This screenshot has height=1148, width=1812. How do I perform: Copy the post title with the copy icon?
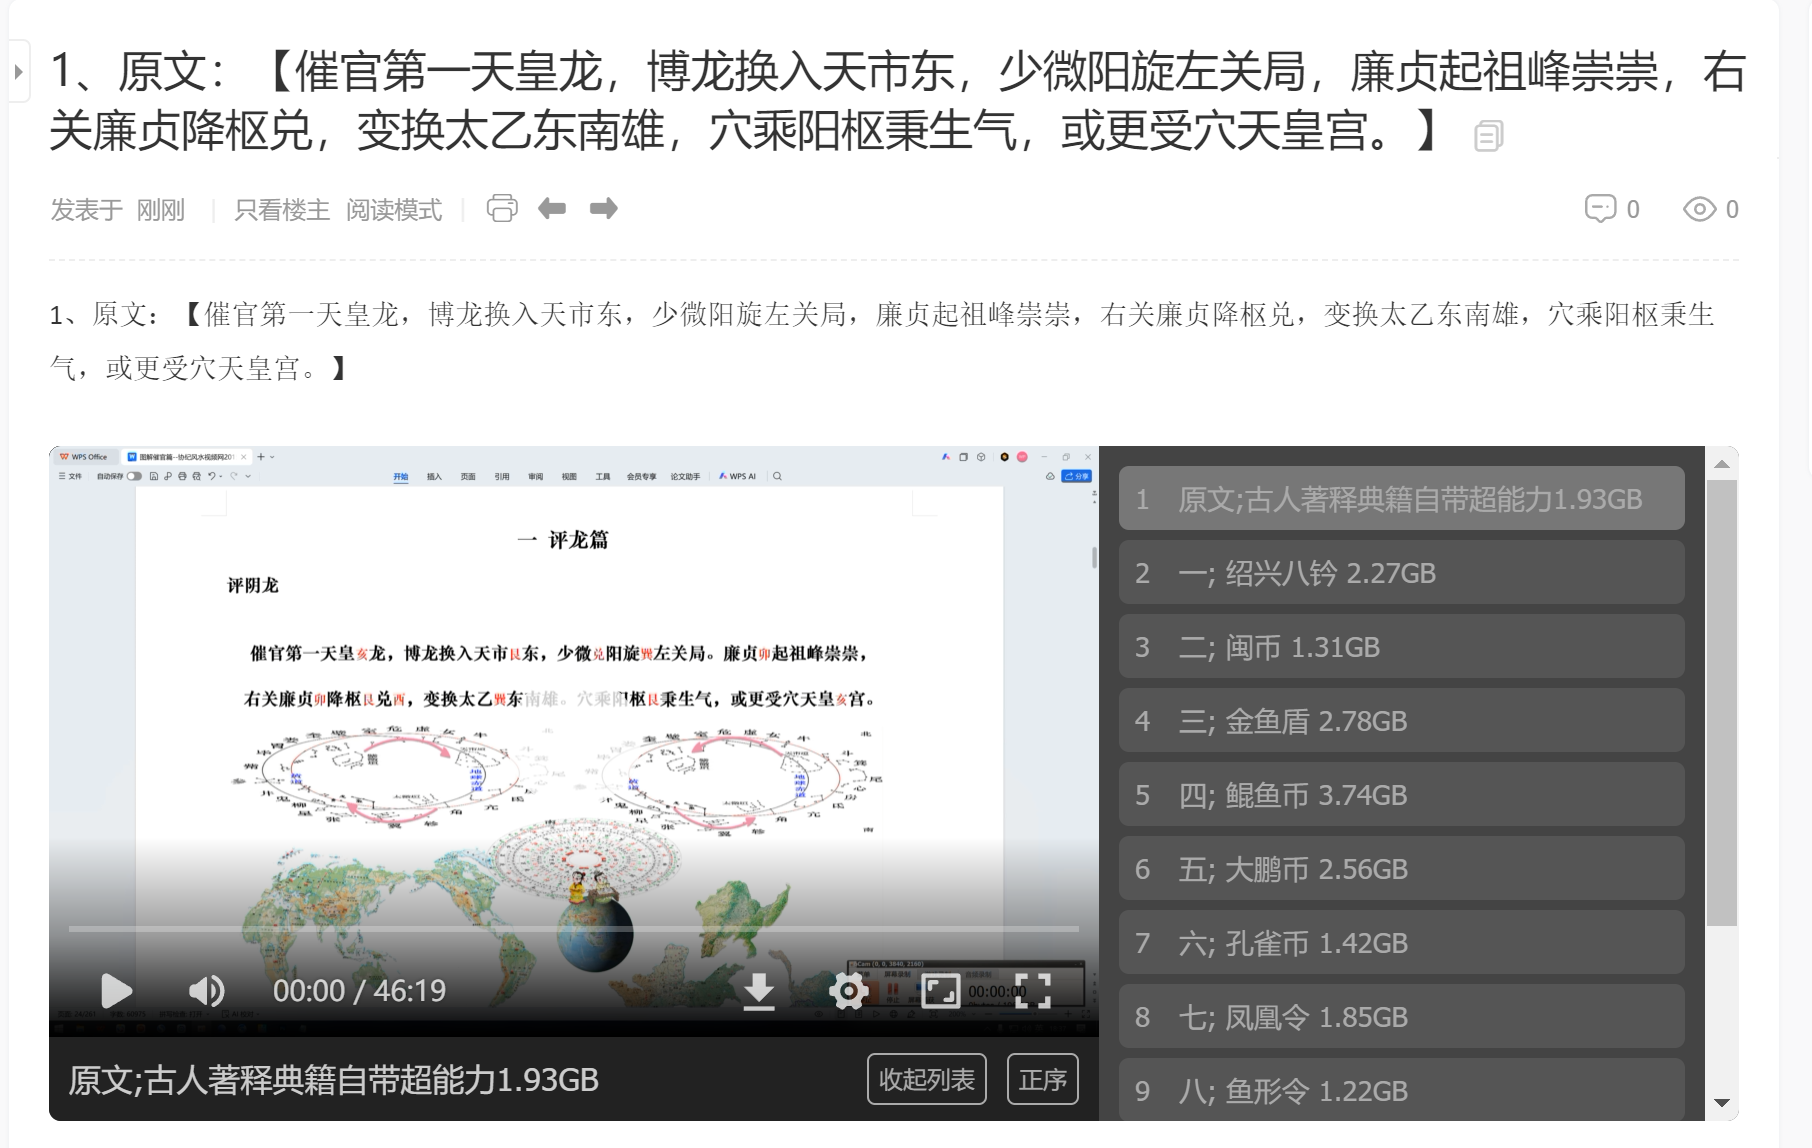click(x=1488, y=135)
